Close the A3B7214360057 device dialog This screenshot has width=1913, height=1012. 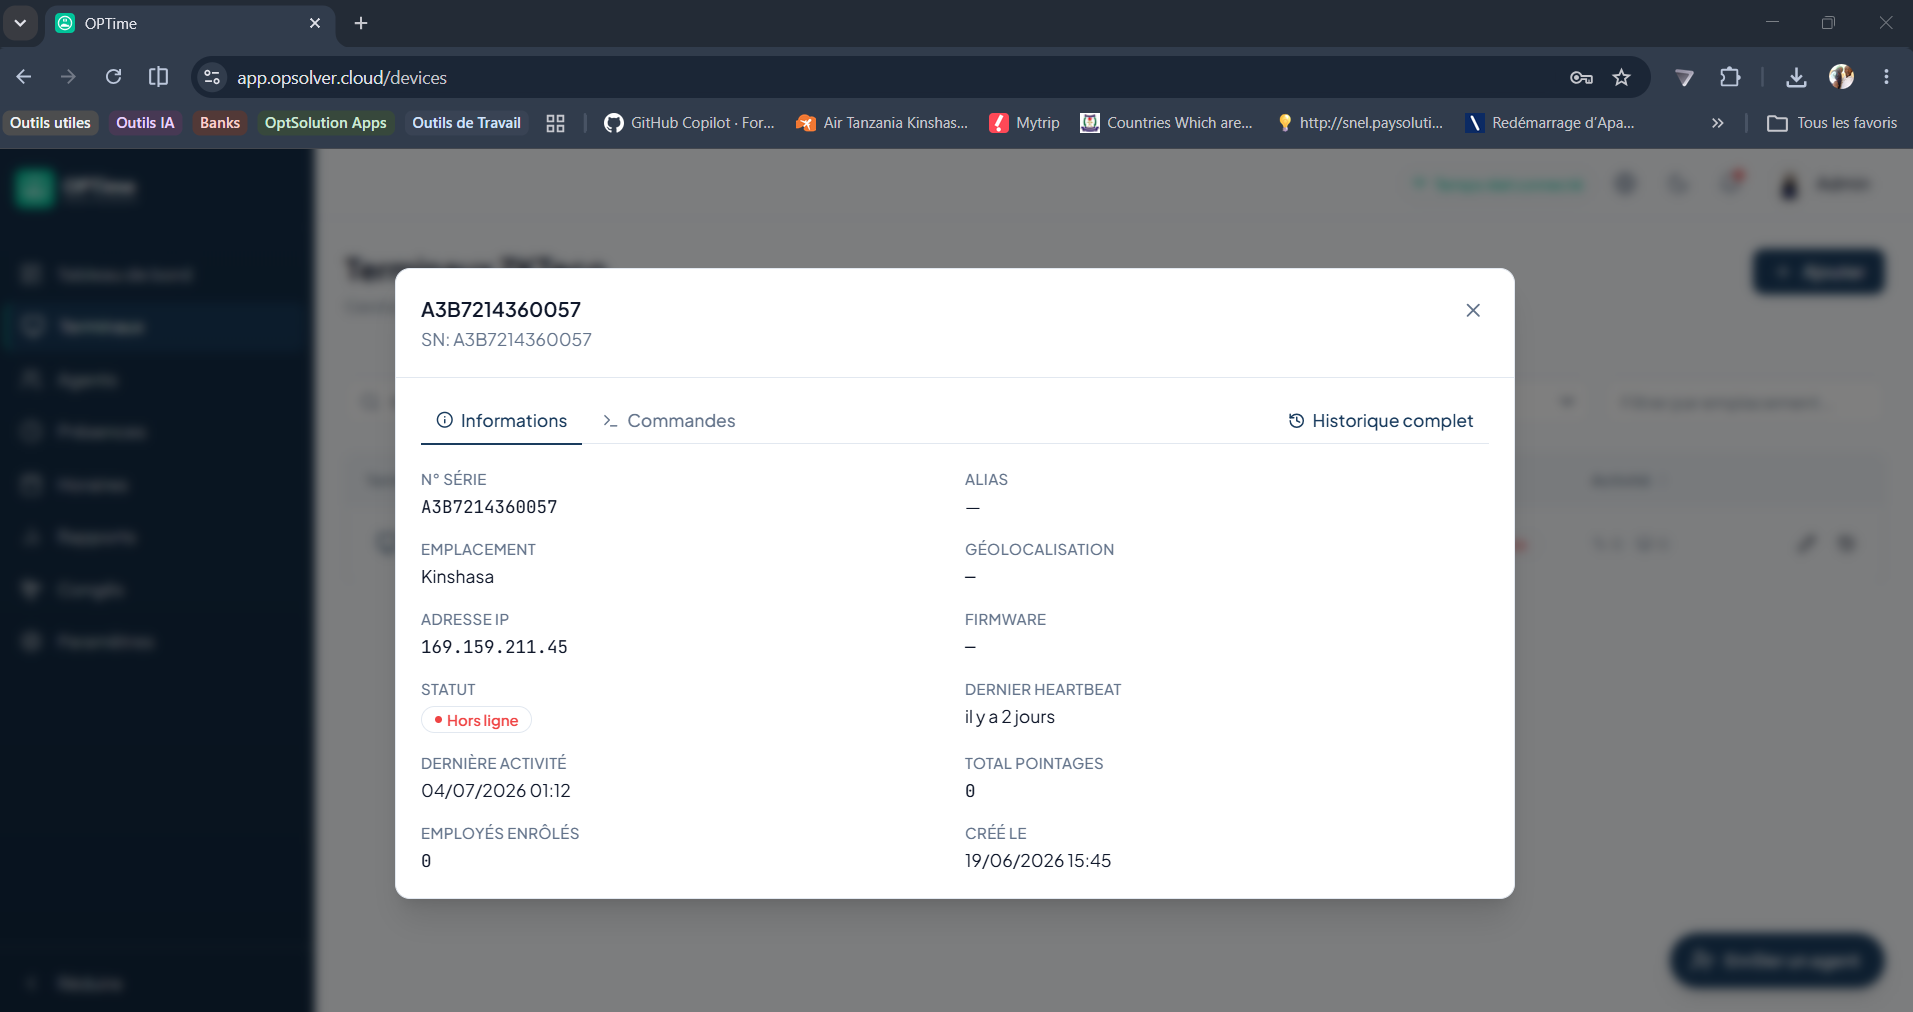pyautogui.click(x=1472, y=310)
